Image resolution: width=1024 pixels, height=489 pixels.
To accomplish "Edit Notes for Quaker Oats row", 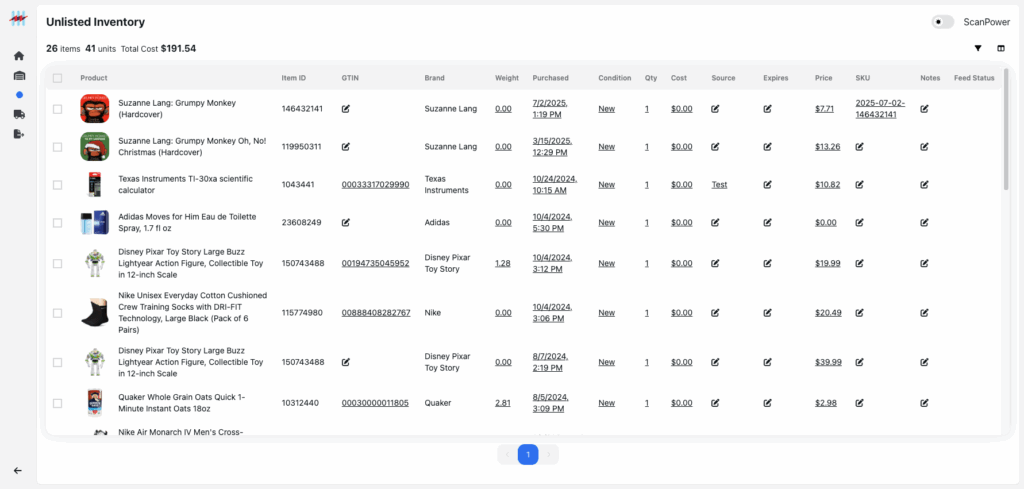I will tap(924, 403).
